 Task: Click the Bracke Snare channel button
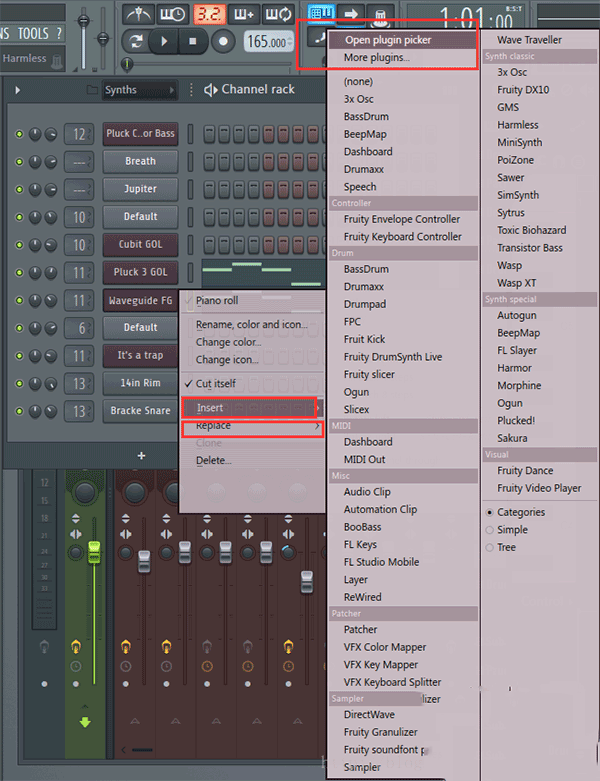pyautogui.click(x=140, y=411)
